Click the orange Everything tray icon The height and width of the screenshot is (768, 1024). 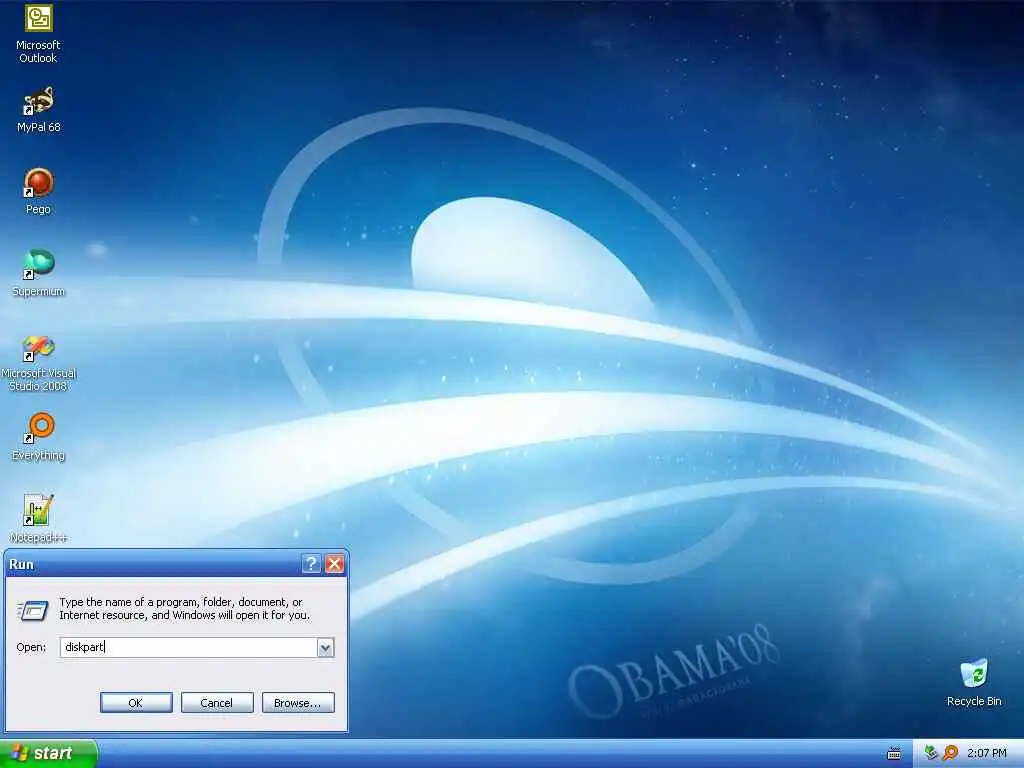click(950, 754)
